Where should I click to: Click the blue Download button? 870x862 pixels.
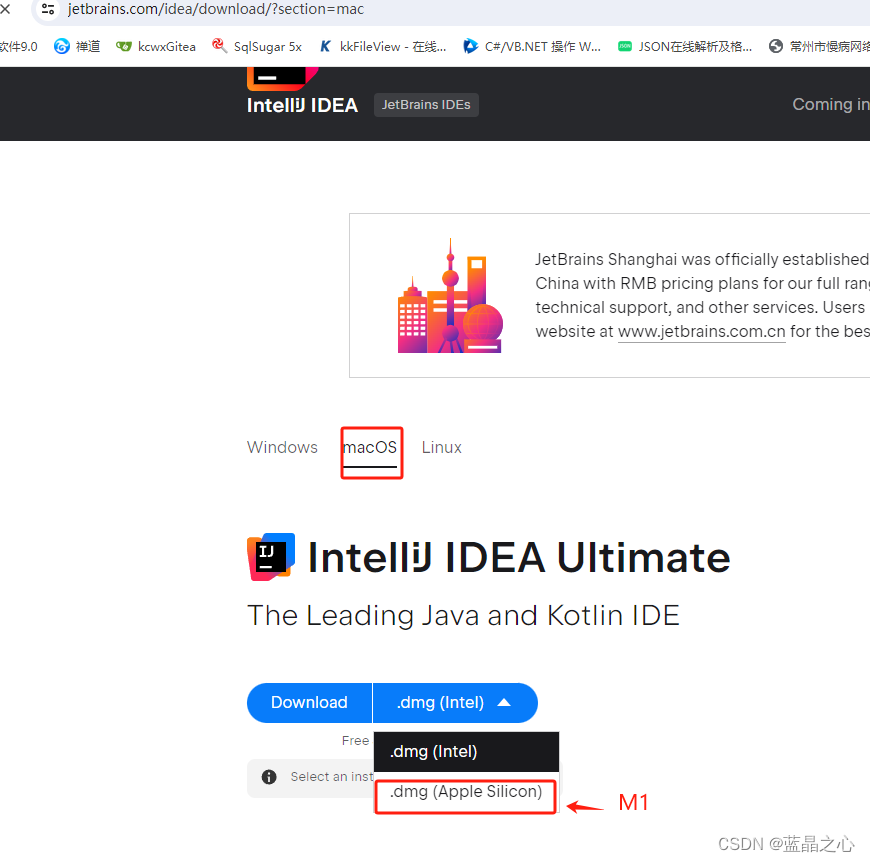coord(309,703)
